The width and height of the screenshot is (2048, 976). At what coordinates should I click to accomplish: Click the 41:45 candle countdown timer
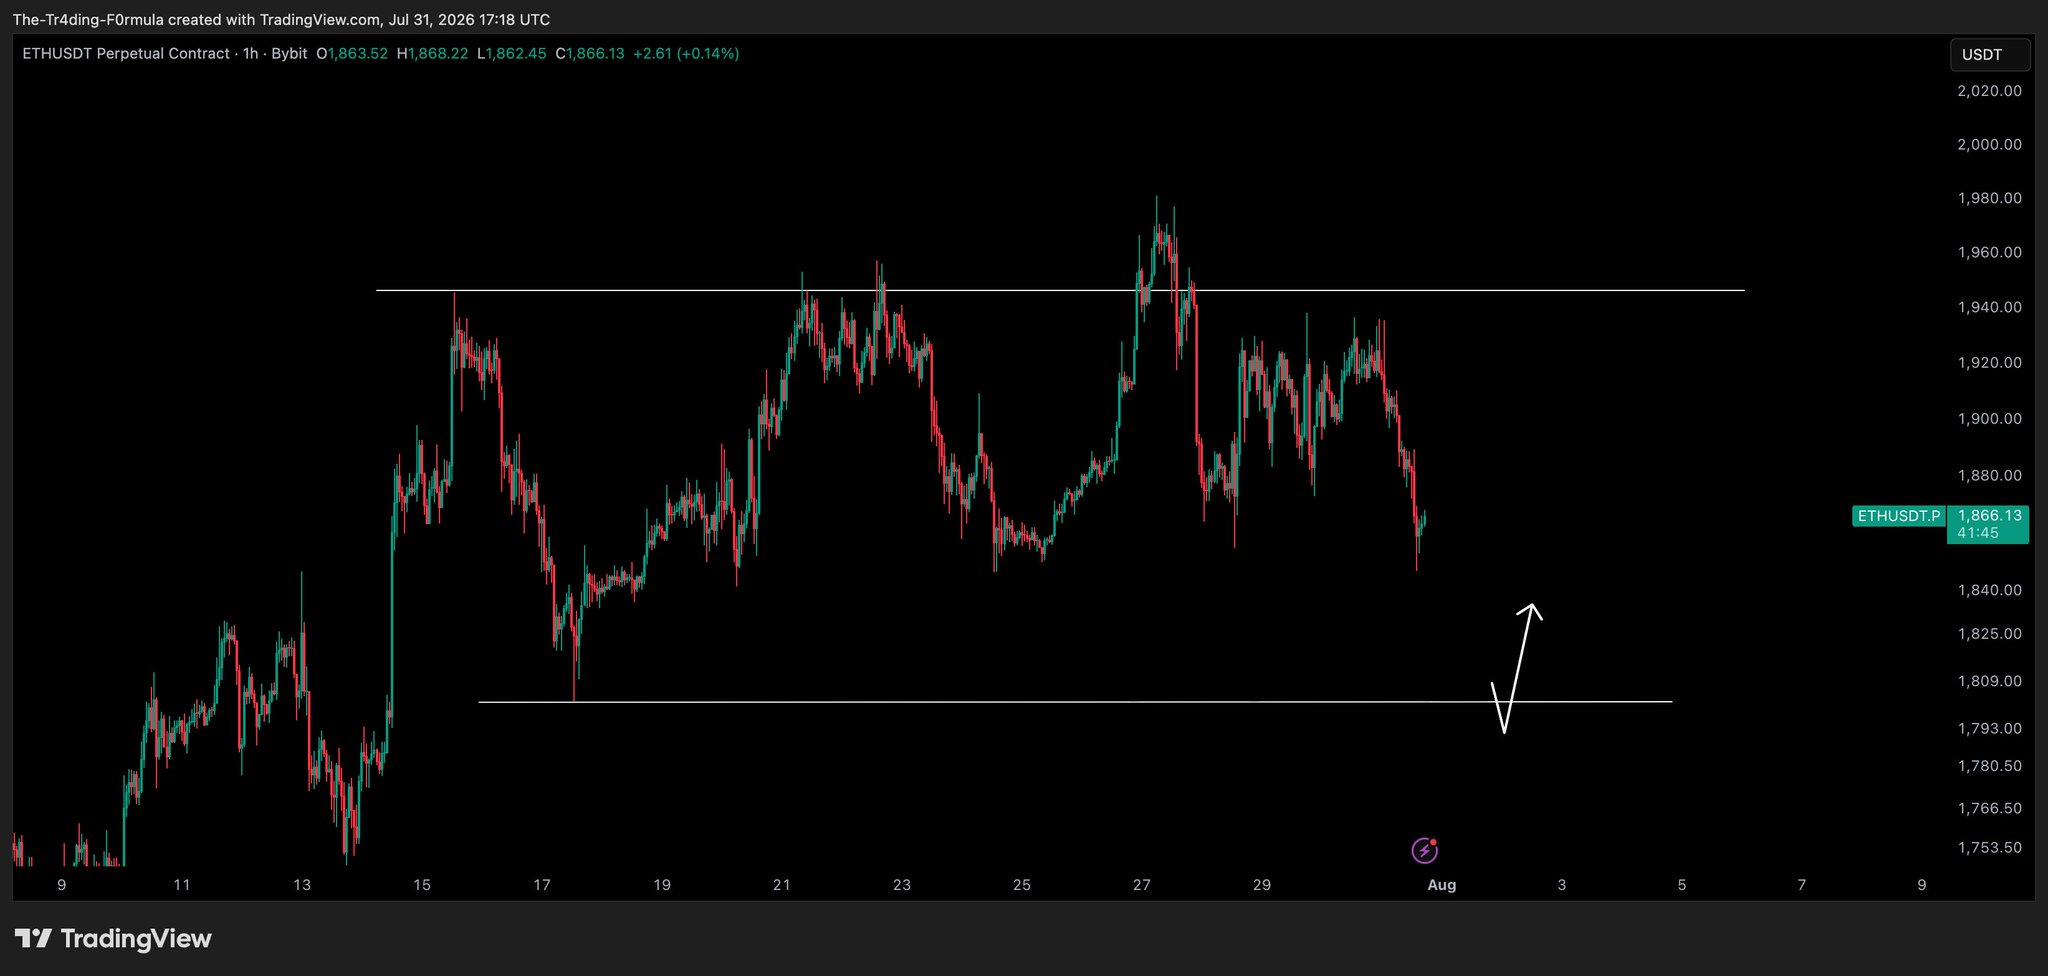click(1978, 533)
